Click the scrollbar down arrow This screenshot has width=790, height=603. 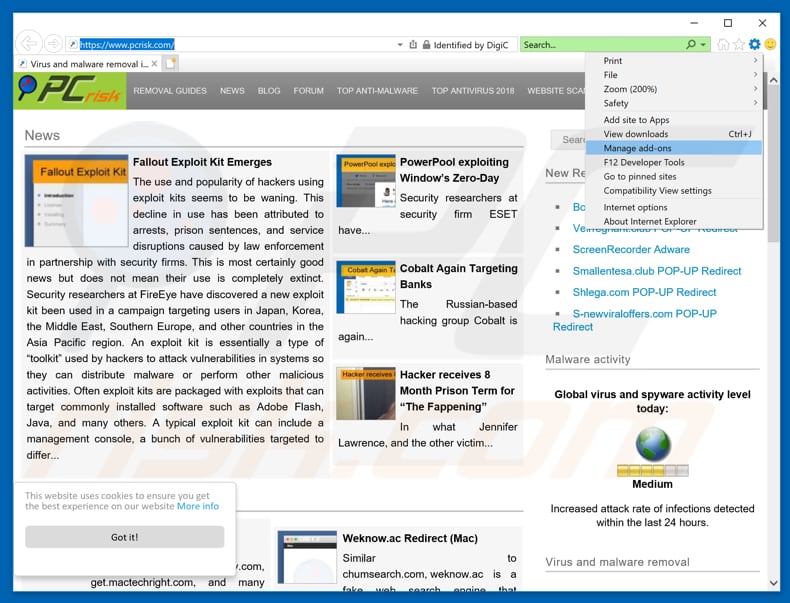pyautogui.click(x=773, y=583)
